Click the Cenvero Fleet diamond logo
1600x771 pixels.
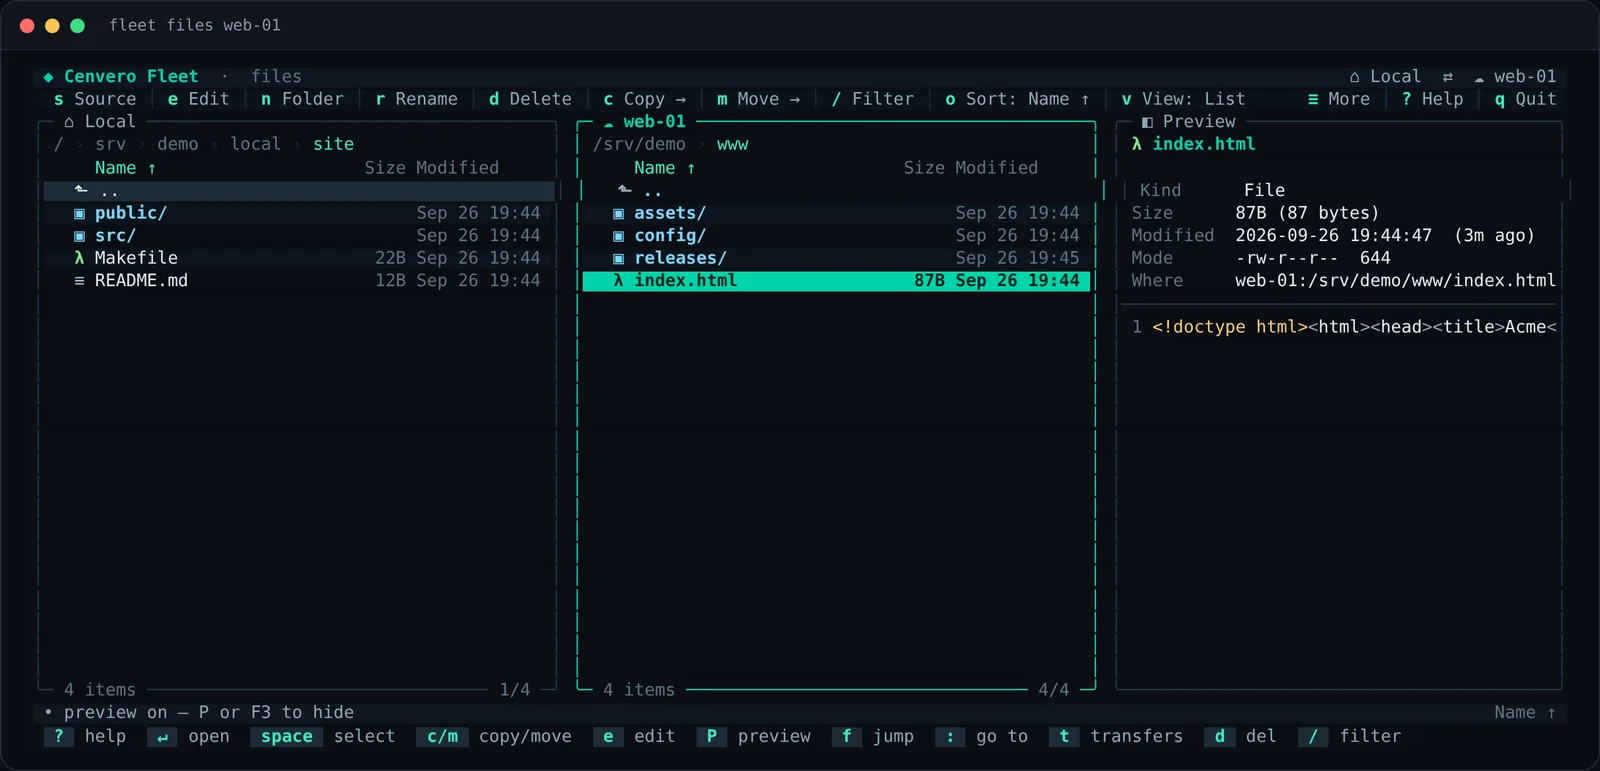[48, 77]
